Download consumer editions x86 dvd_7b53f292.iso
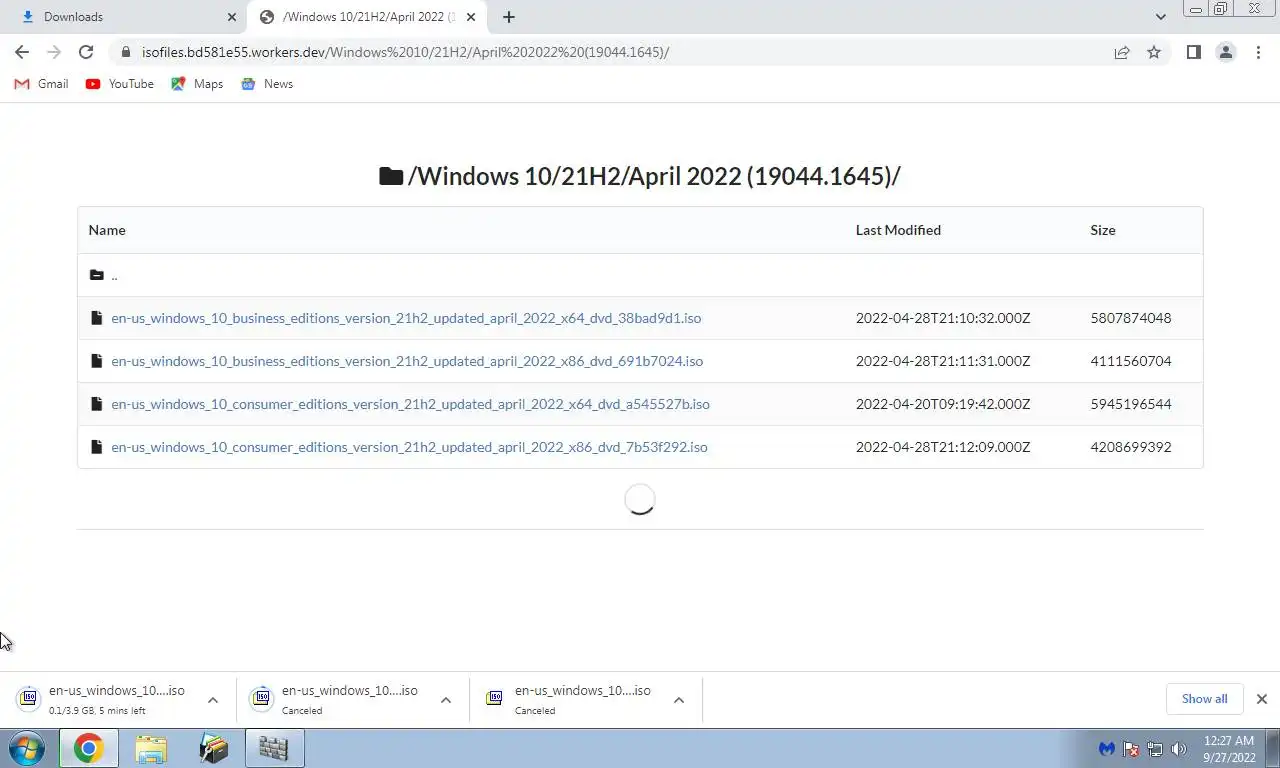The height and width of the screenshot is (768, 1280). click(409, 447)
